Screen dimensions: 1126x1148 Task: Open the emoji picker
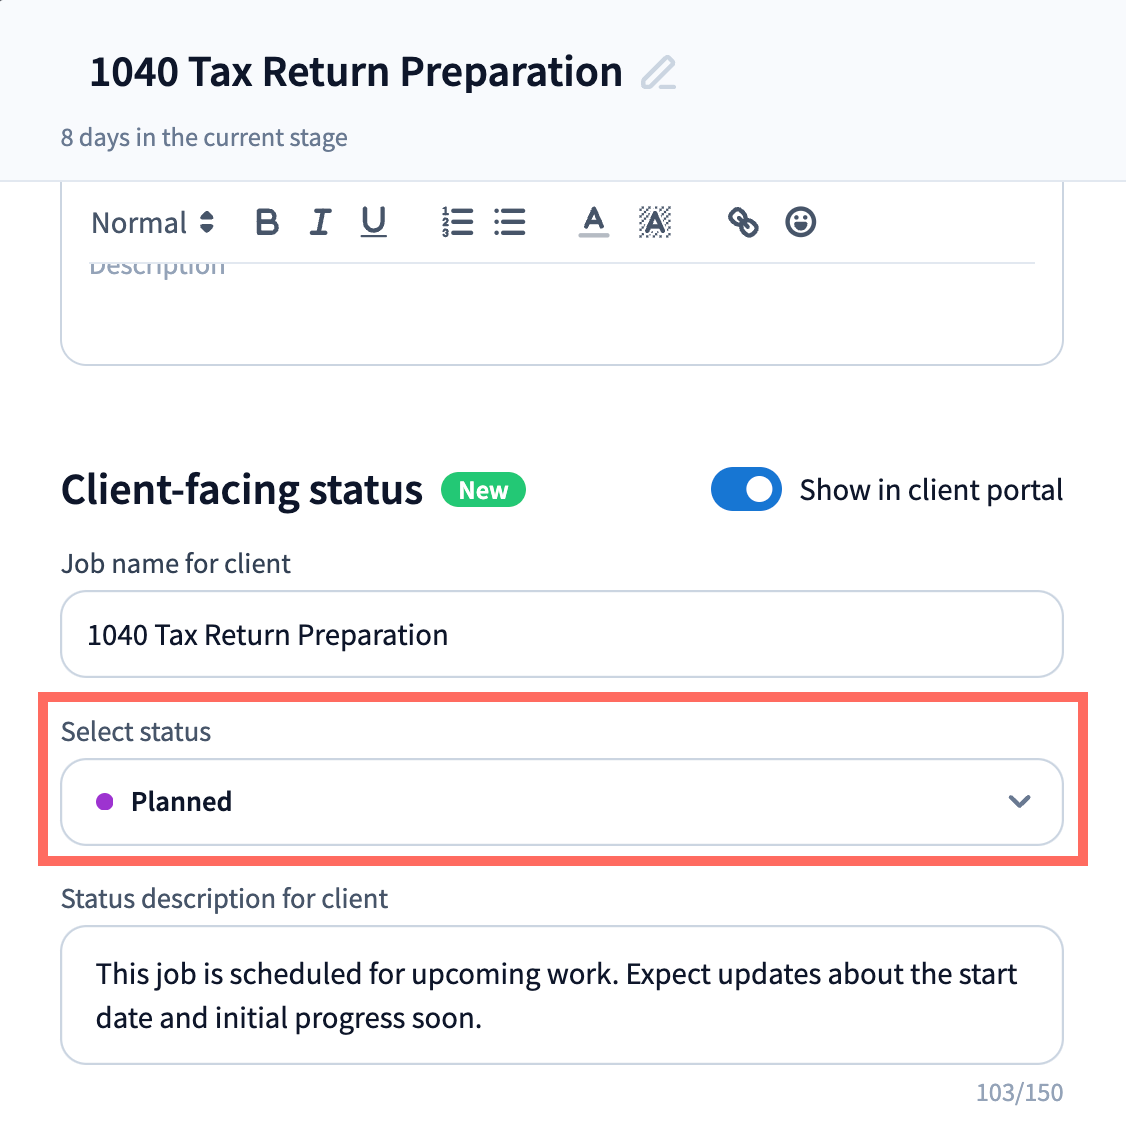click(x=801, y=222)
